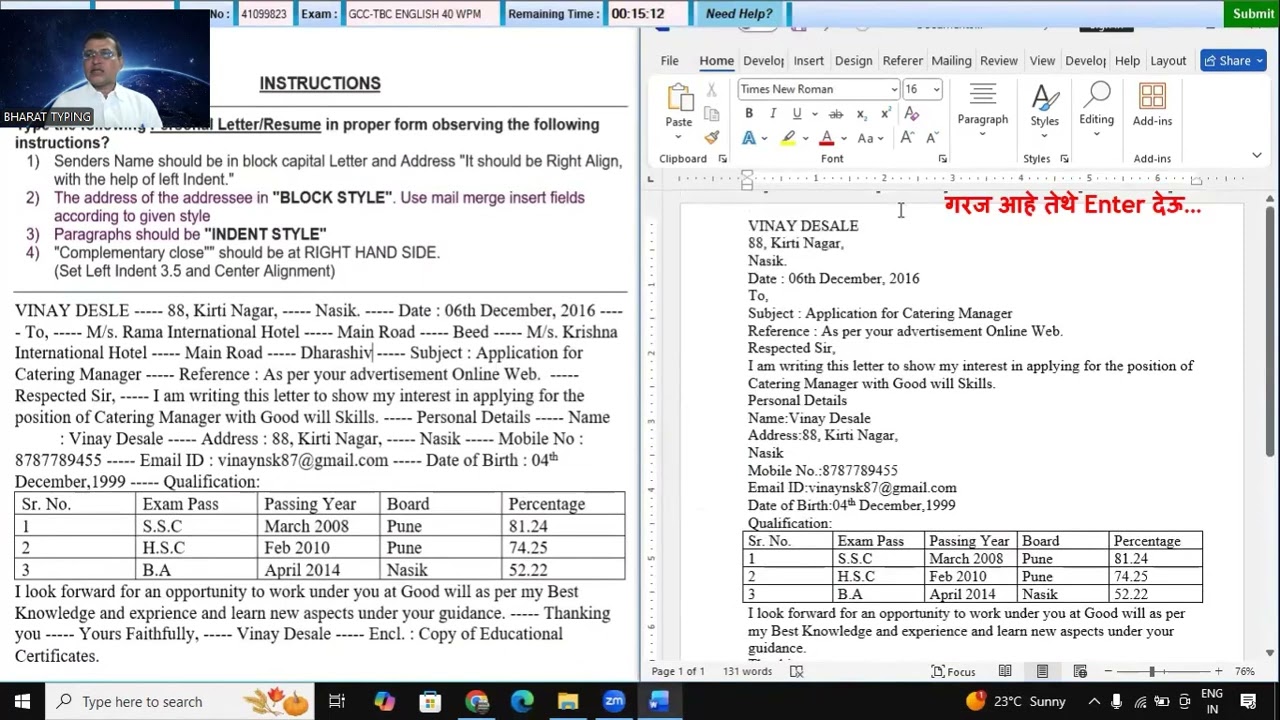Open the View tab
The width and height of the screenshot is (1280, 720).
pyautogui.click(x=1042, y=61)
